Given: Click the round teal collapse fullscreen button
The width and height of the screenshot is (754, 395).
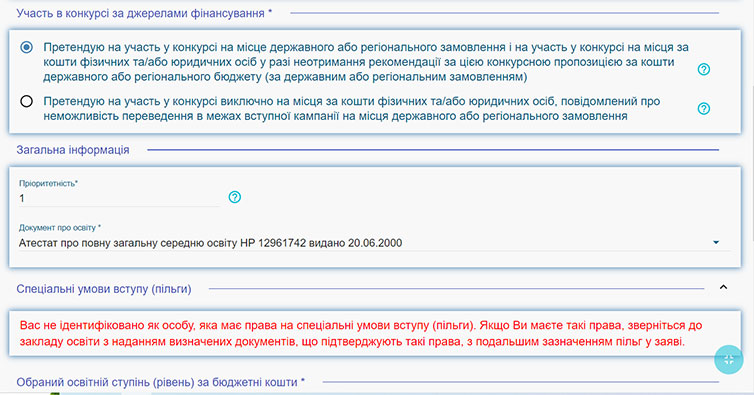Looking at the screenshot, I should click(x=729, y=359).
